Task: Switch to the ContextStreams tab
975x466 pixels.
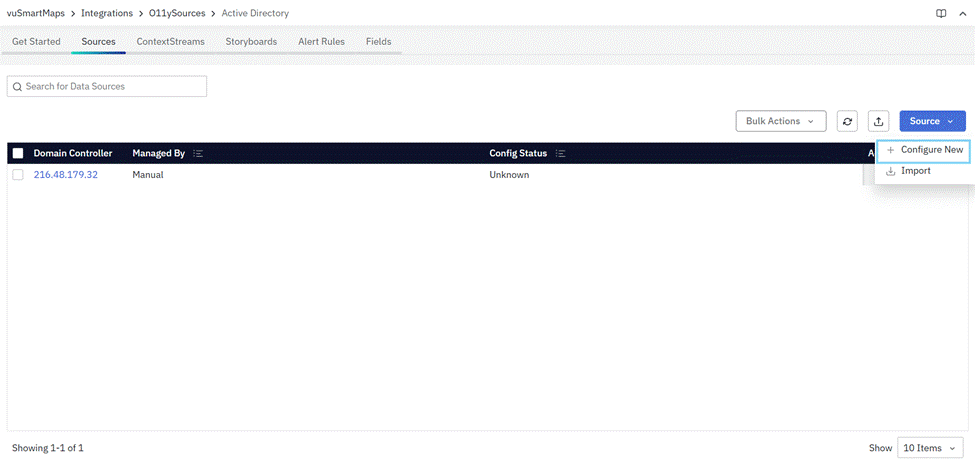Action: tap(170, 42)
